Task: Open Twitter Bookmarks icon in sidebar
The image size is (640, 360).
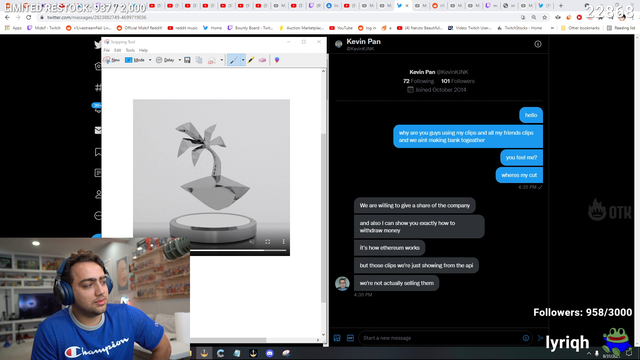Action: (98, 152)
